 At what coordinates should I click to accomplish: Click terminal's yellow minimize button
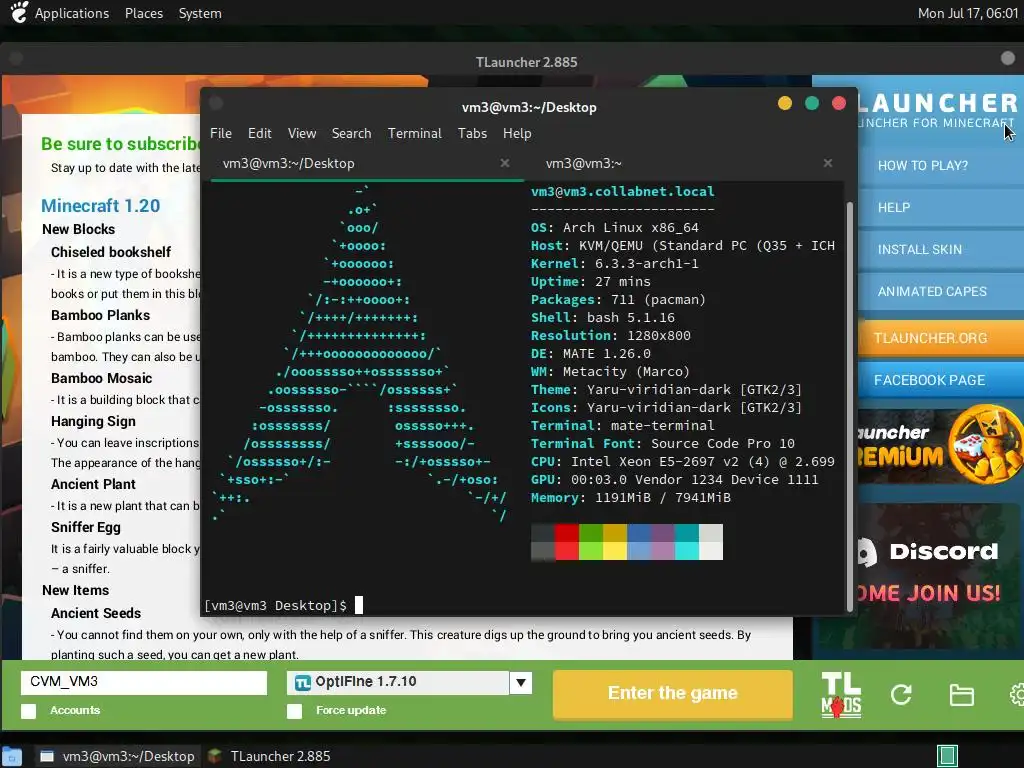click(x=785, y=103)
